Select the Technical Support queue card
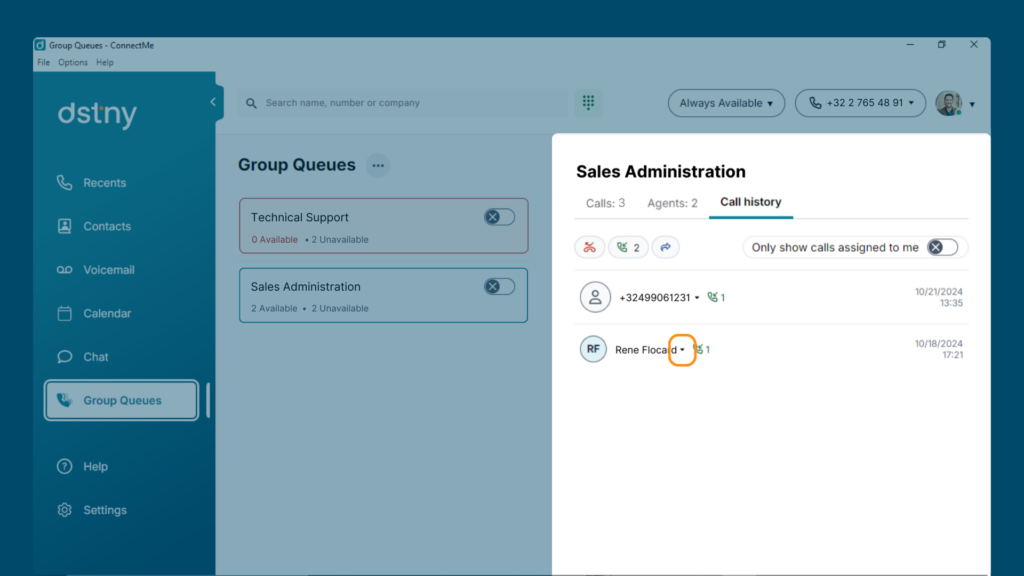Viewport: 1024px width, 576px height. [x=383, y=226]
